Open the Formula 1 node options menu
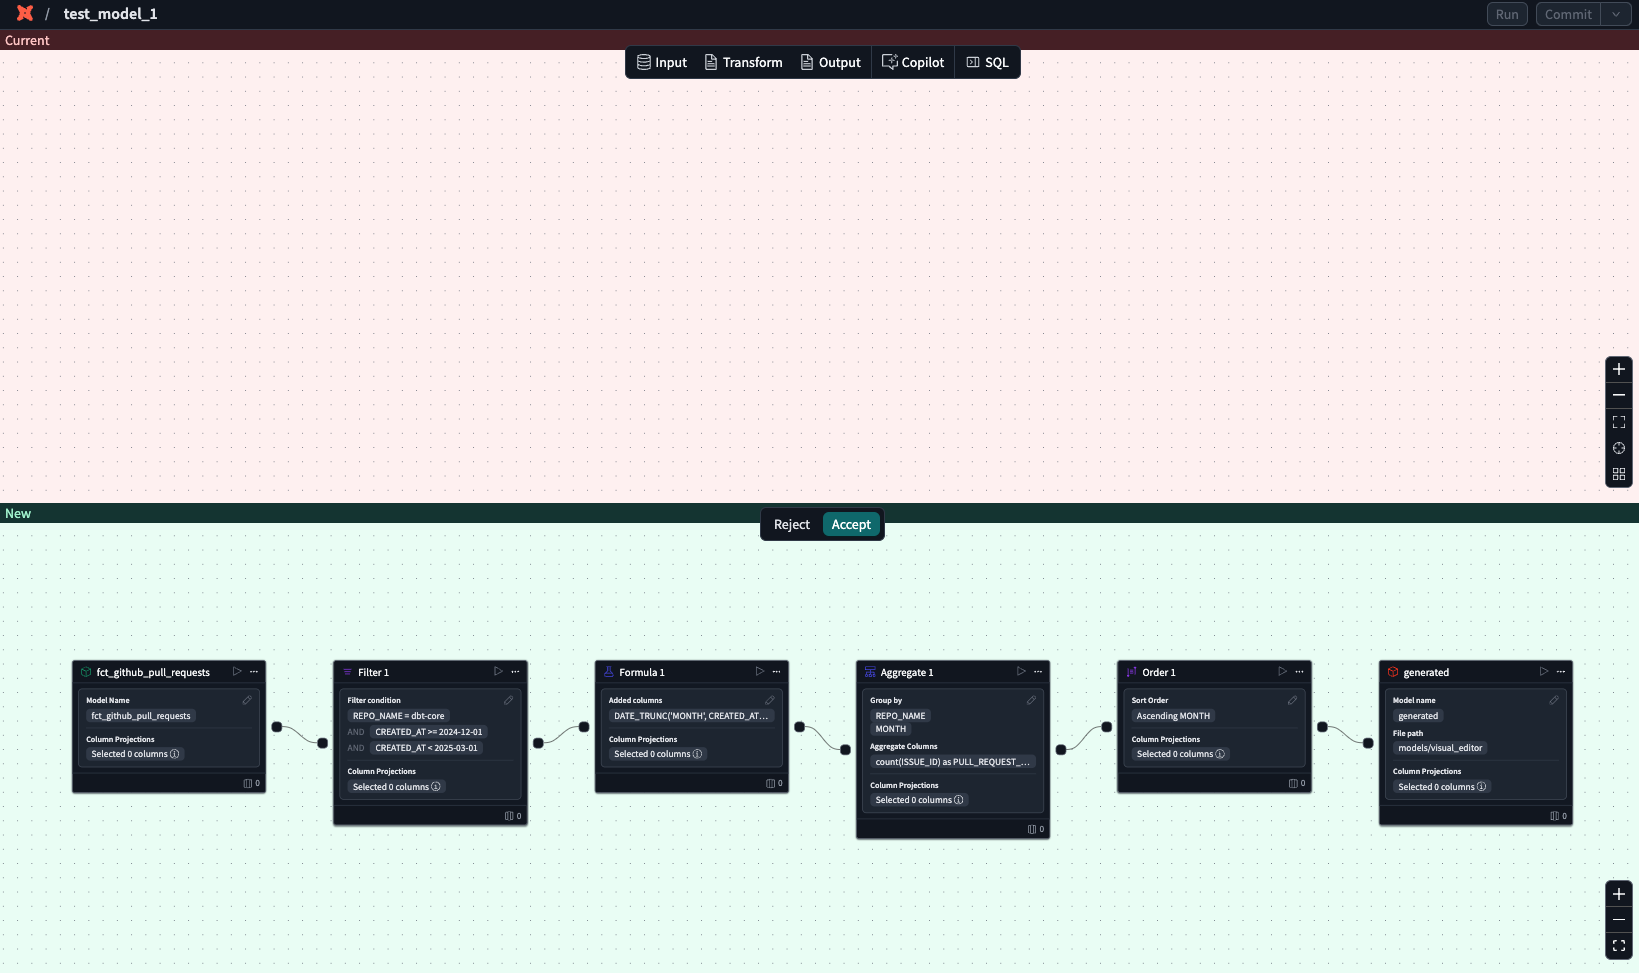This screenshot has width=1639, height=973. pyautogui.click(x=776, y=671)
